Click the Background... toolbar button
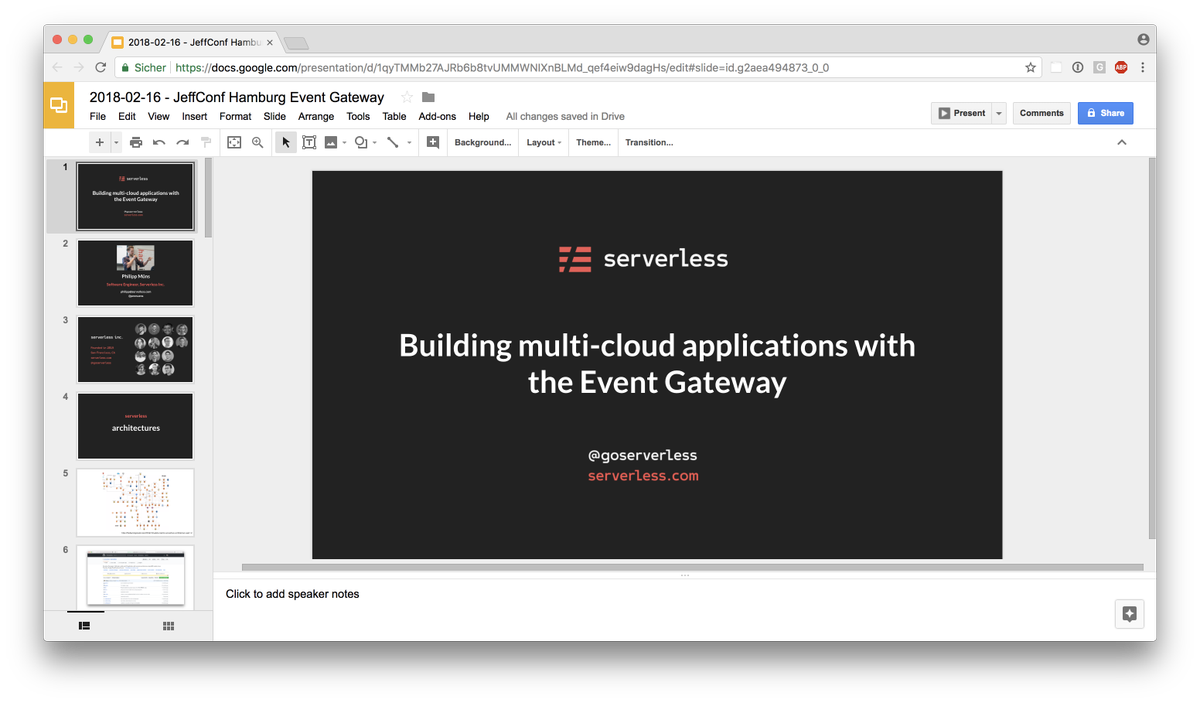1200x703 pixels. click(x=483, y=143)
